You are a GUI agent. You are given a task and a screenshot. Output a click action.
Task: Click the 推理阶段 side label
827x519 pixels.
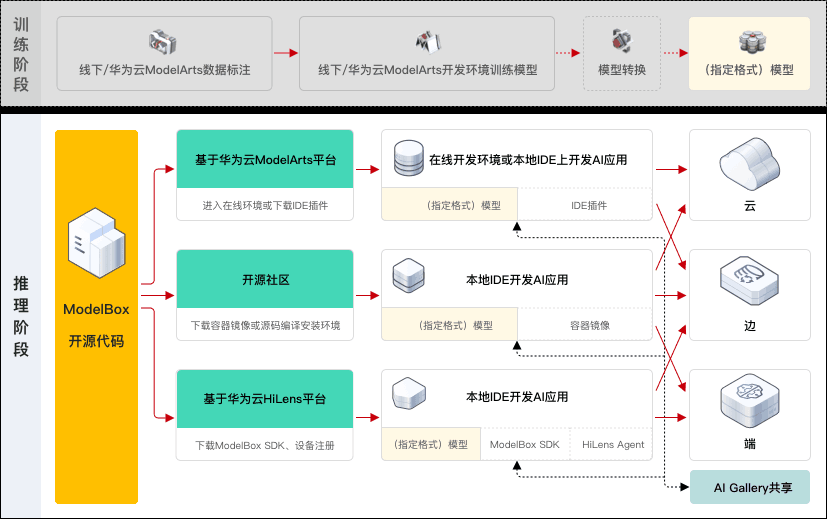(21, 316)
